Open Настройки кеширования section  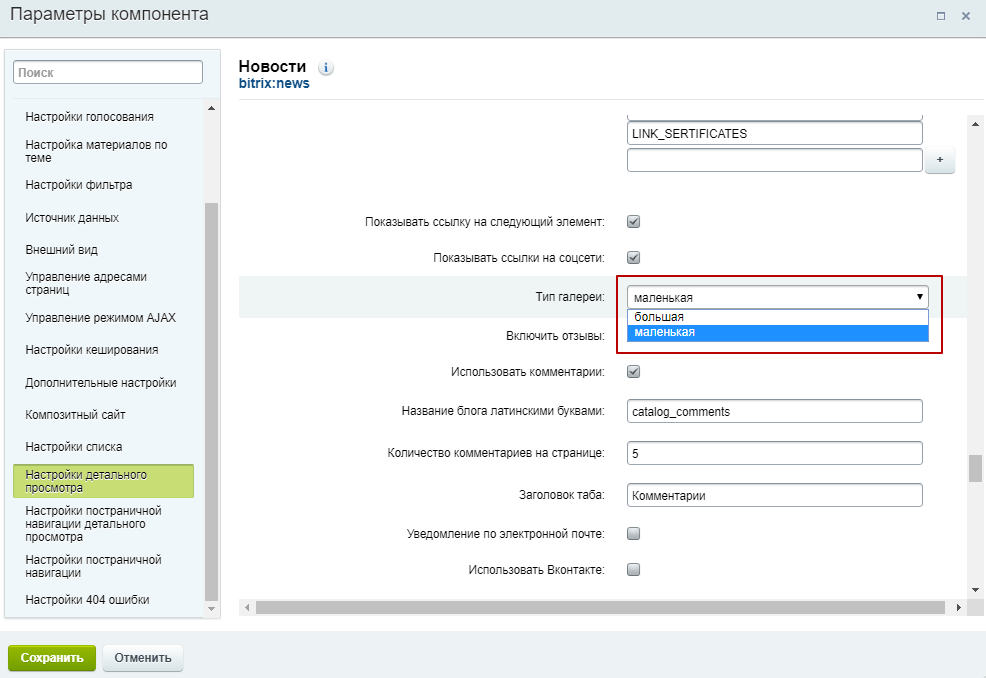click(91, 350)
